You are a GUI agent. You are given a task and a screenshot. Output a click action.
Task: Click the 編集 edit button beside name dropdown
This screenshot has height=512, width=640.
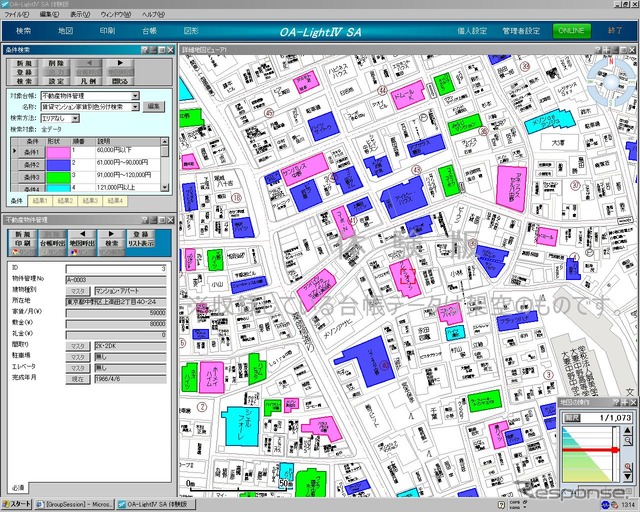click(x=153, y=107)
